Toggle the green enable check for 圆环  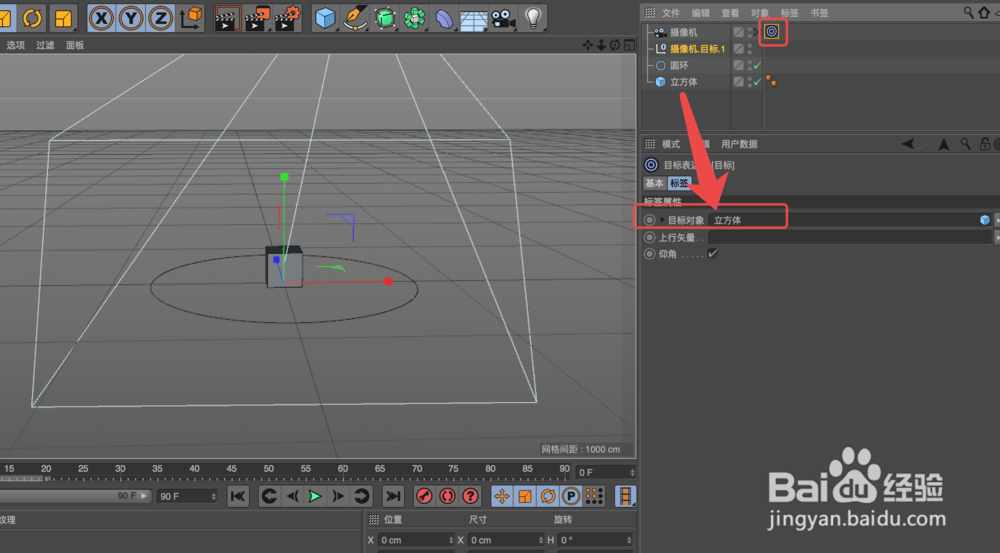[x=758, y=65]
